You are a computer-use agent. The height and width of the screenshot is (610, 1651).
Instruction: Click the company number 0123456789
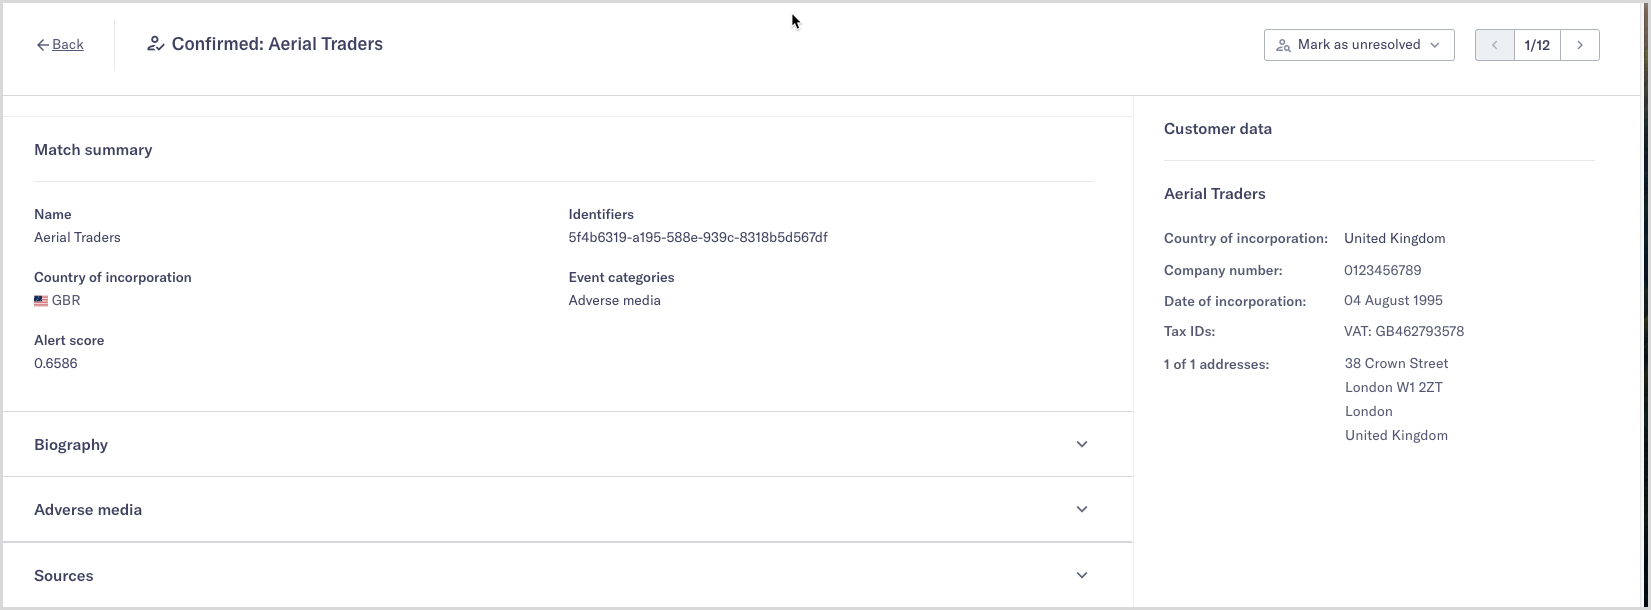click(1382, 271)
